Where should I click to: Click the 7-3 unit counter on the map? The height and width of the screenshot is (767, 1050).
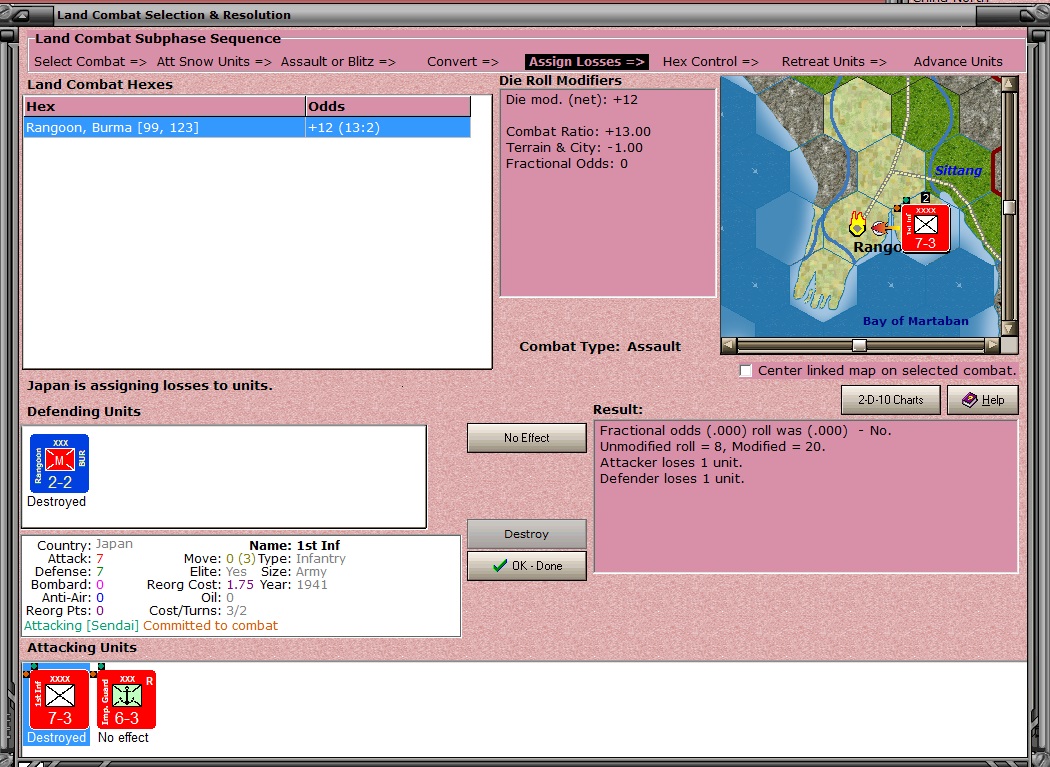tap(925, 228)
